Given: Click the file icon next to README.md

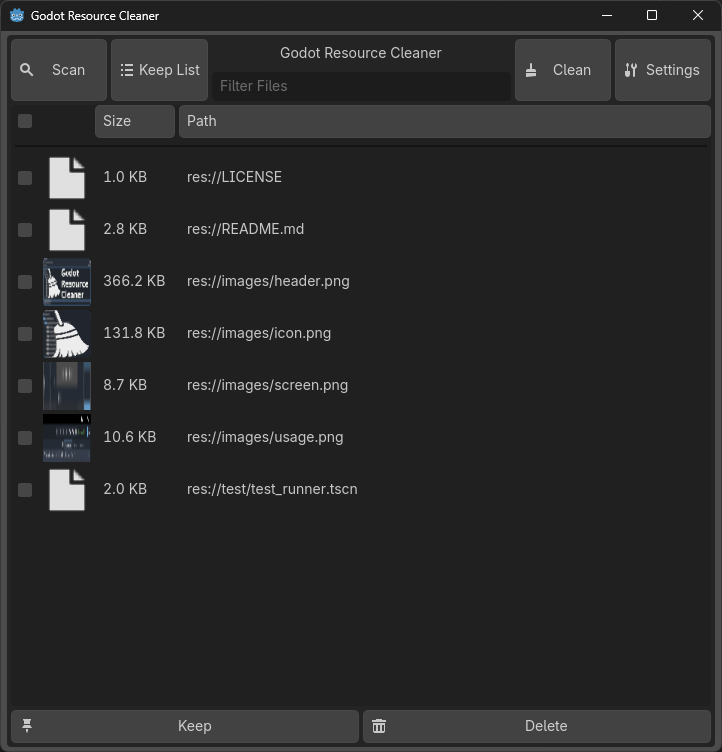Looking at the screenshot, I should (67, 230).
